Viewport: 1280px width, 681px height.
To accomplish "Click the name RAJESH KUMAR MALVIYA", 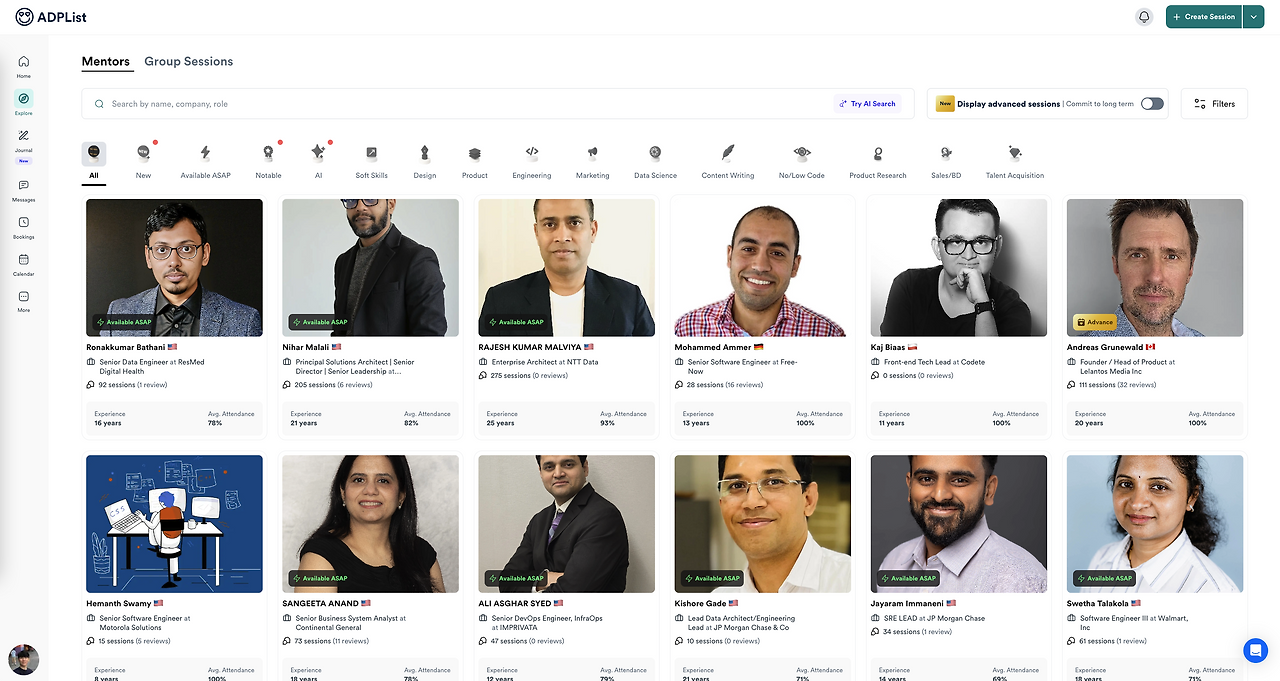I will [530, 347].
